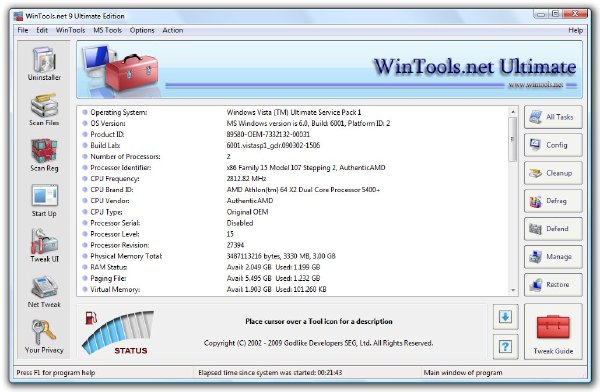
Task: Select the 'Paging File:' row
Action: tap(294, 278)
